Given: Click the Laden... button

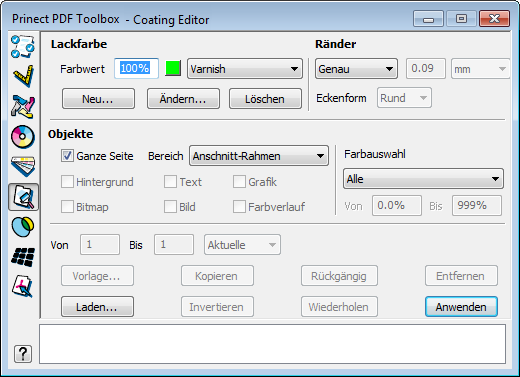Looking at the screenshot, I should click(x=97, y=307).
